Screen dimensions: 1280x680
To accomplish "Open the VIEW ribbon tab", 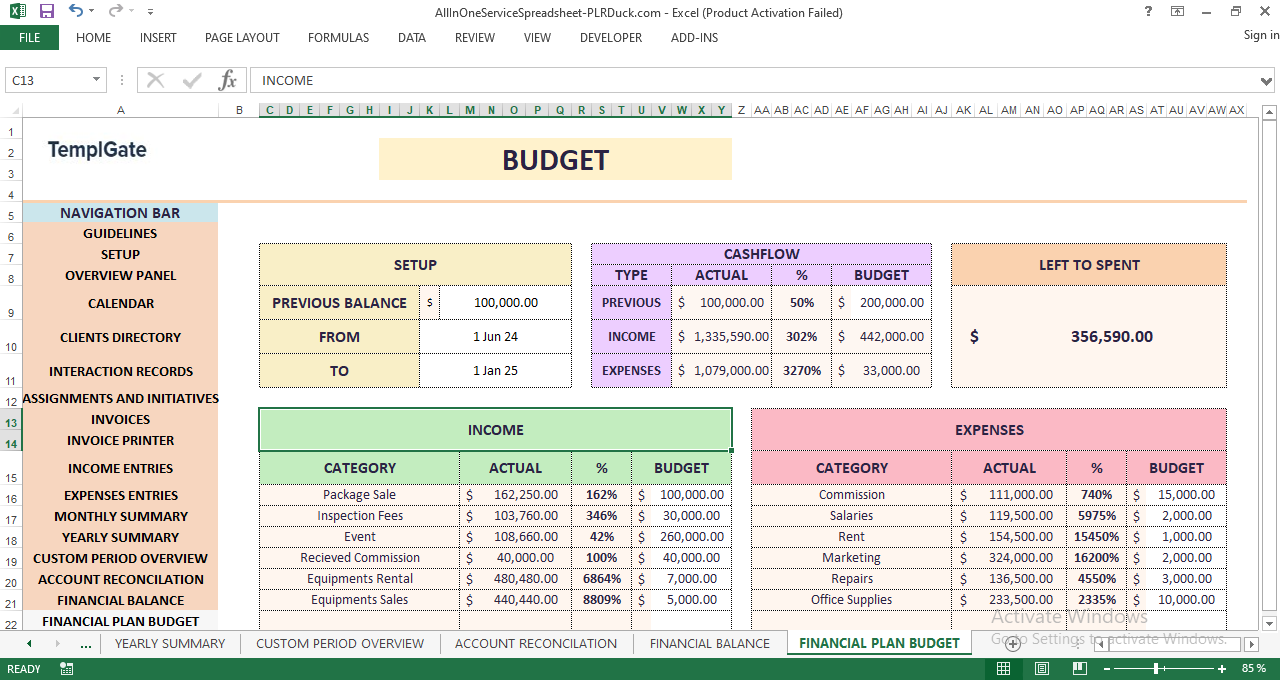I will [537, 38].
